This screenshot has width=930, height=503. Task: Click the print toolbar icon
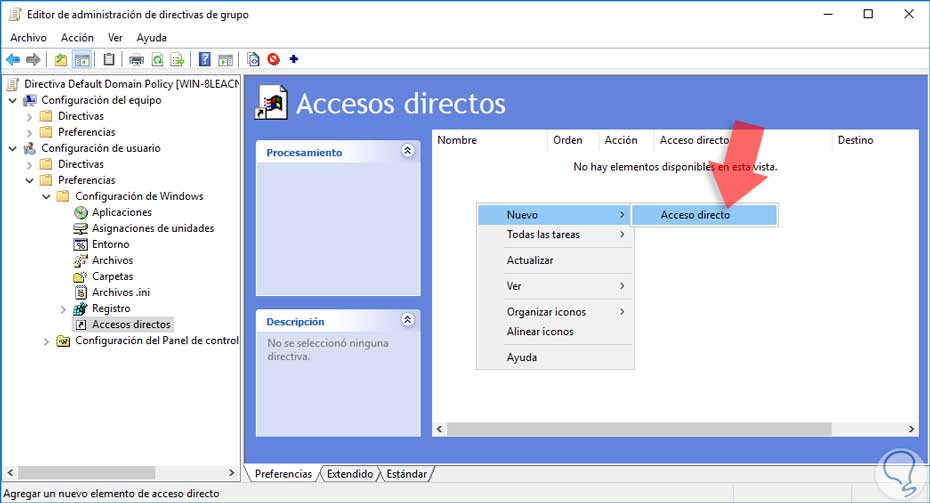136,59
